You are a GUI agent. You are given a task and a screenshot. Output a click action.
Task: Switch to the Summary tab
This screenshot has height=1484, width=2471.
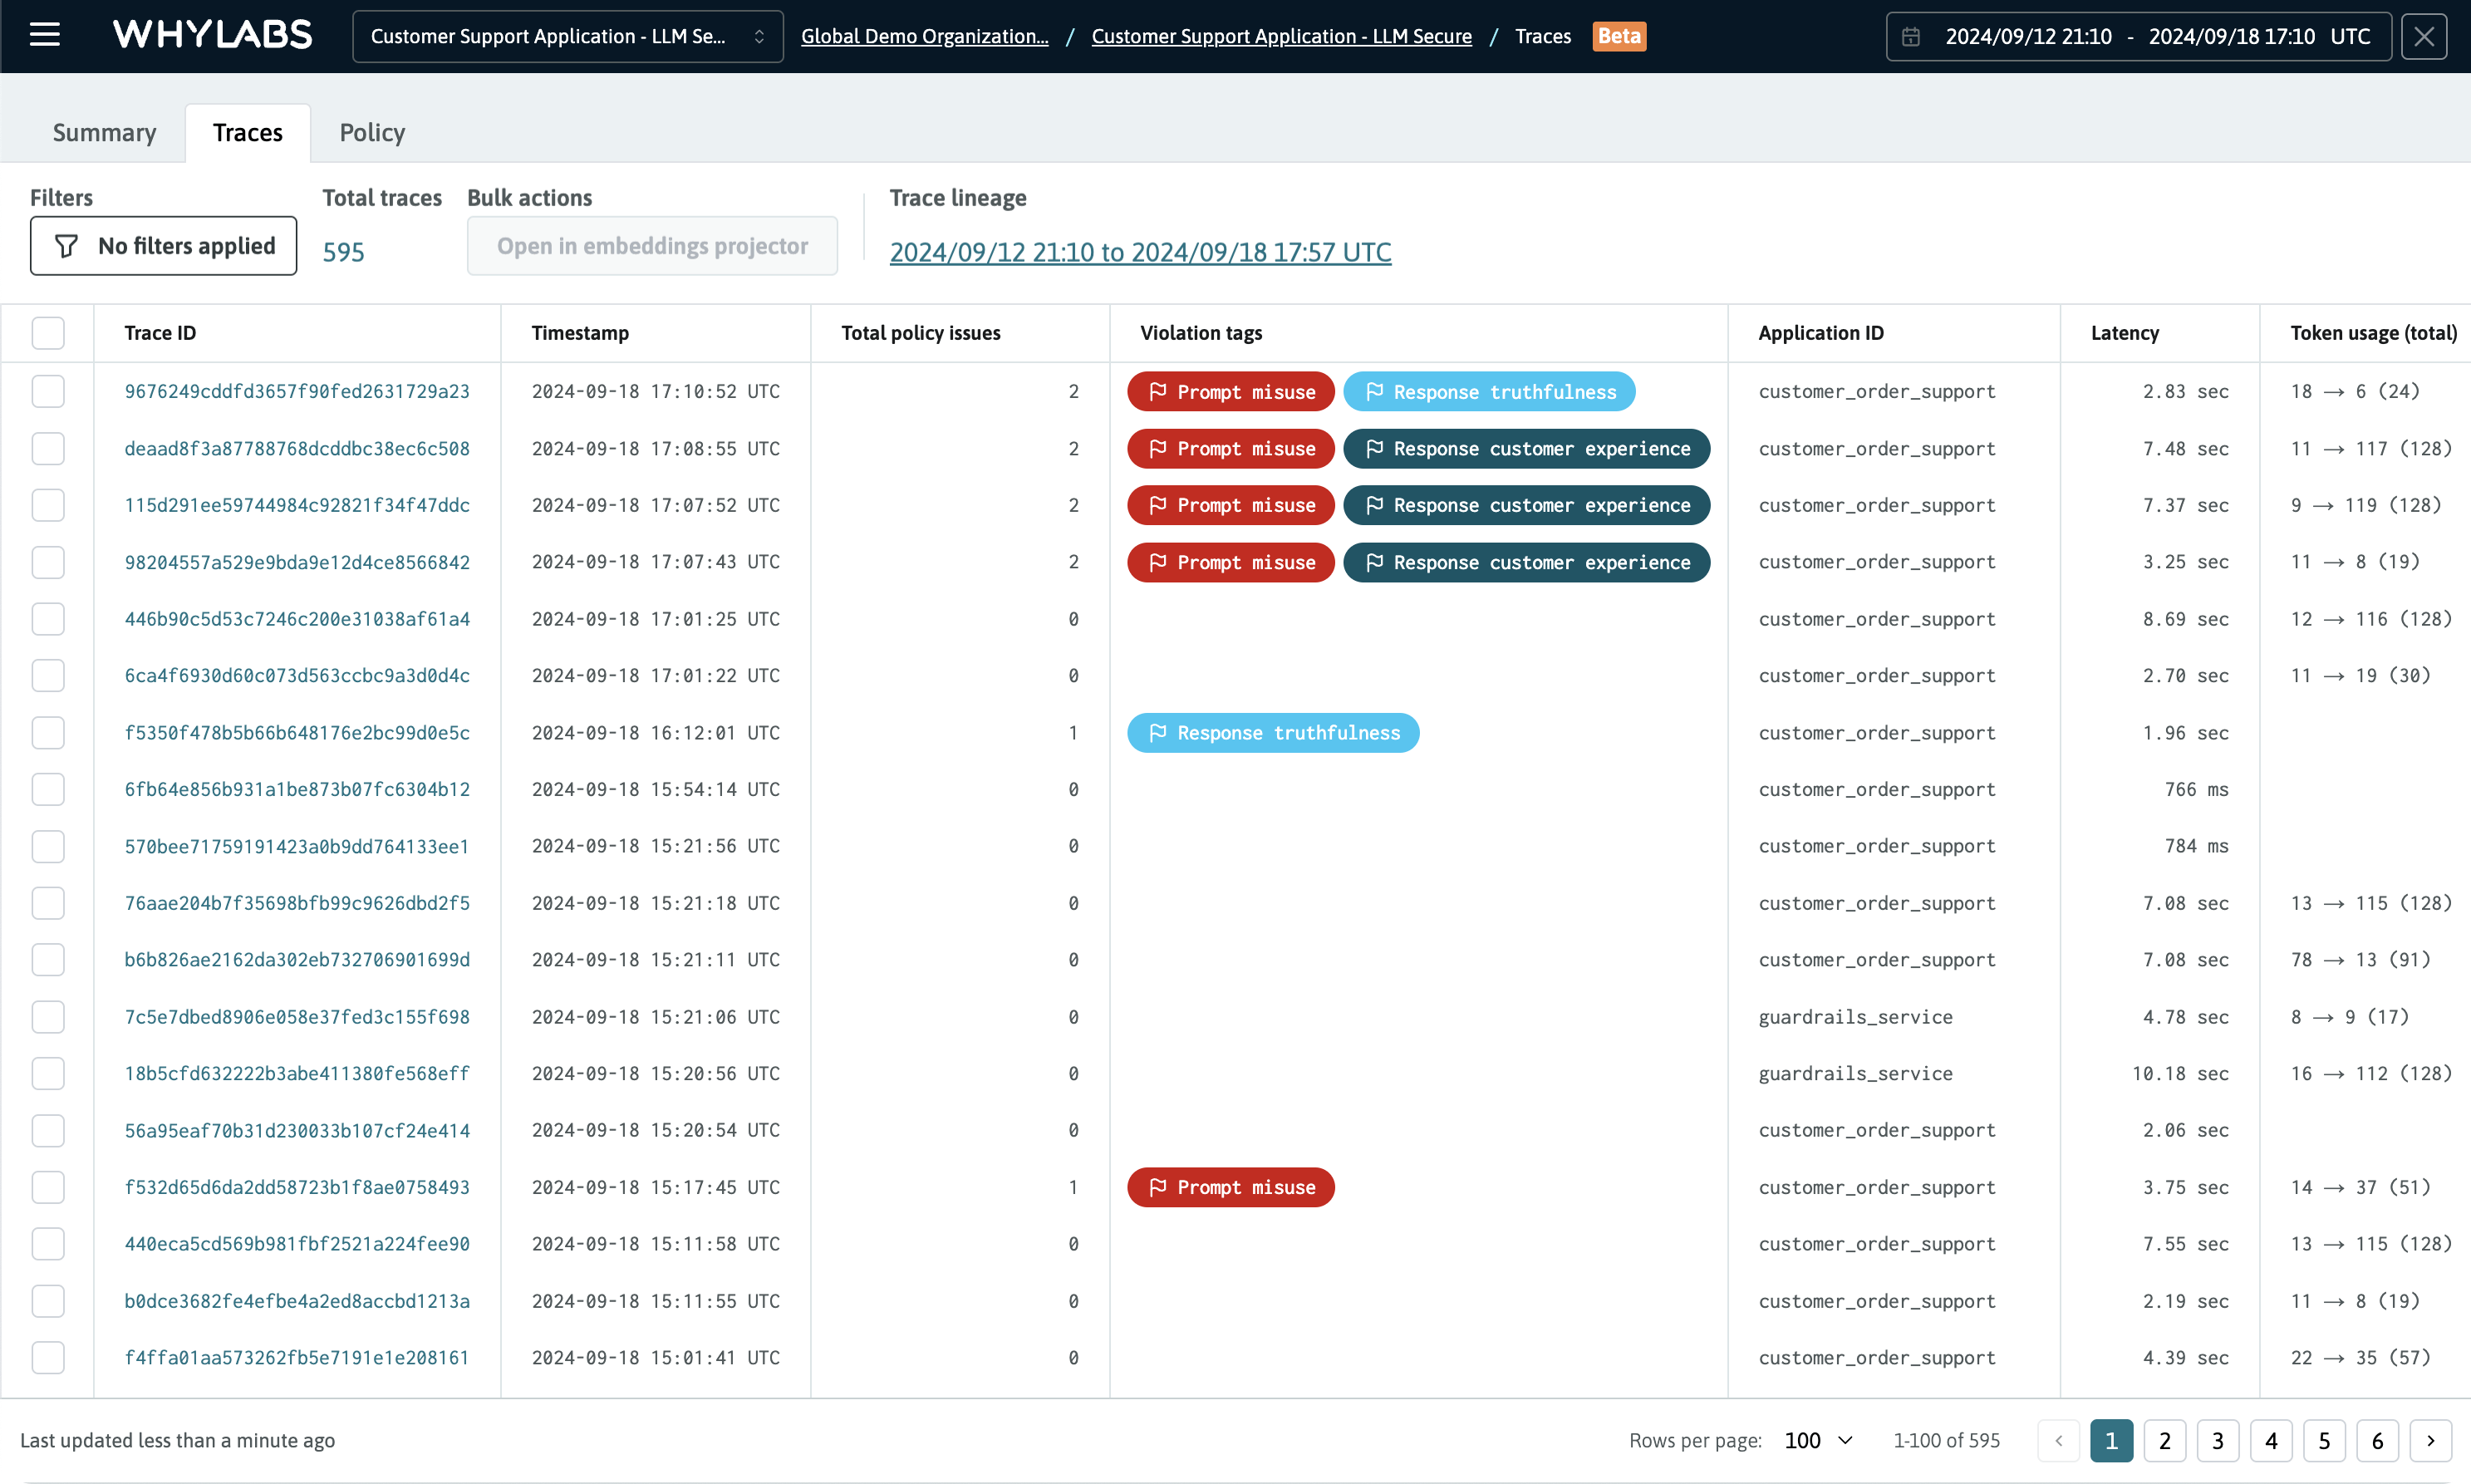coord(104,131)
